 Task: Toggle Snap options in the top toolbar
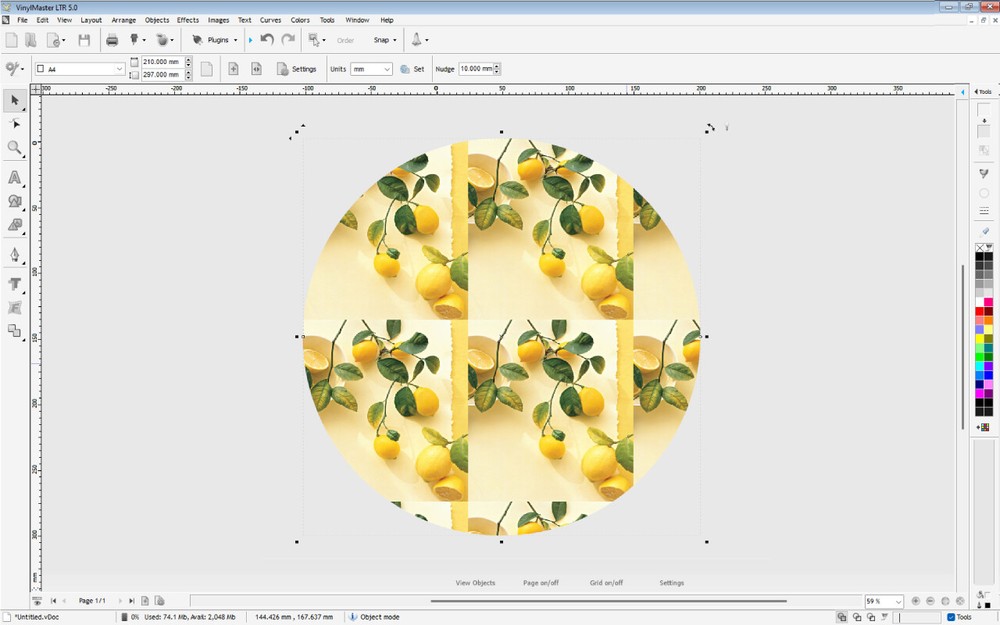pyautogui.click(x=385, y=39)
